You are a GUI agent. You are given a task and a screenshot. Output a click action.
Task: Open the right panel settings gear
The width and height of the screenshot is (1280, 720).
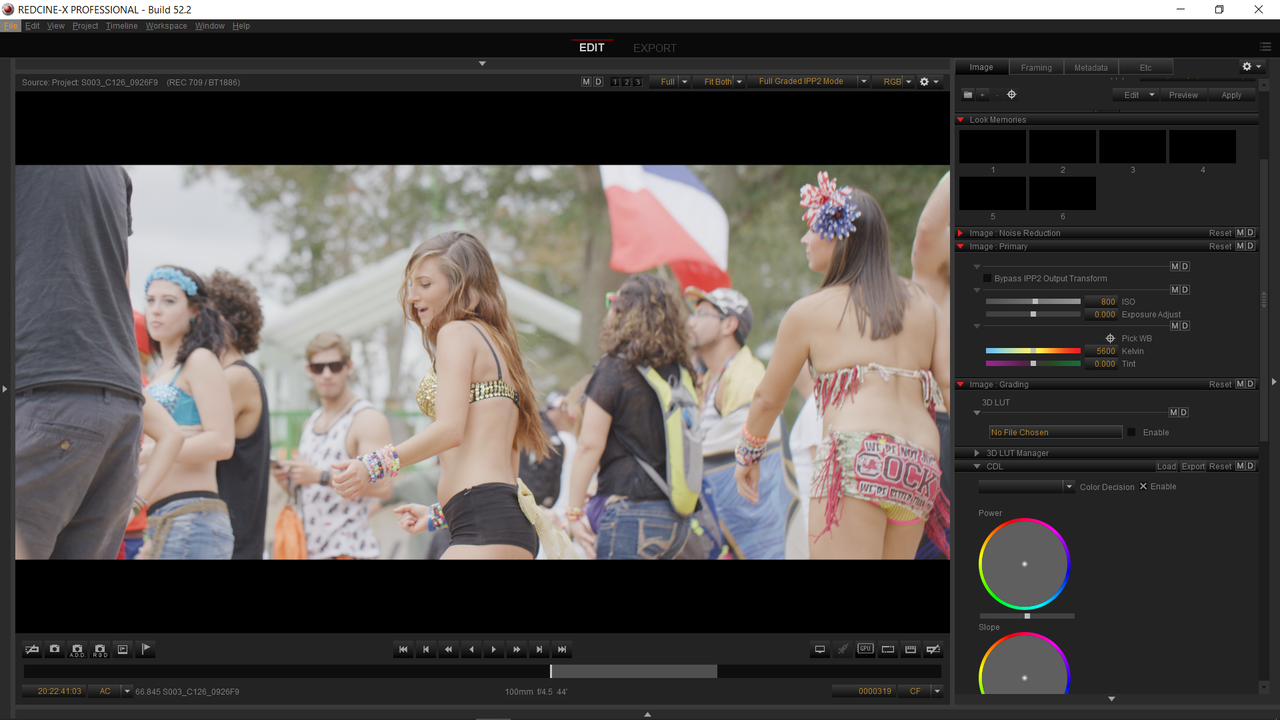1251,67
